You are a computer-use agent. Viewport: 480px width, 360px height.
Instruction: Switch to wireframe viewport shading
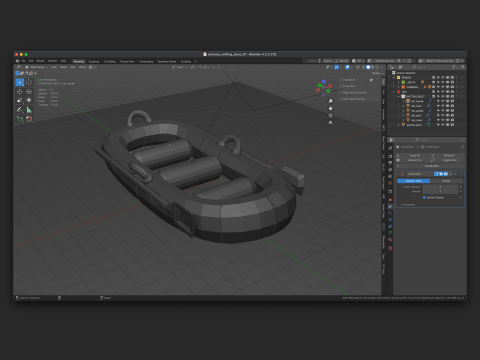(363, 67)
